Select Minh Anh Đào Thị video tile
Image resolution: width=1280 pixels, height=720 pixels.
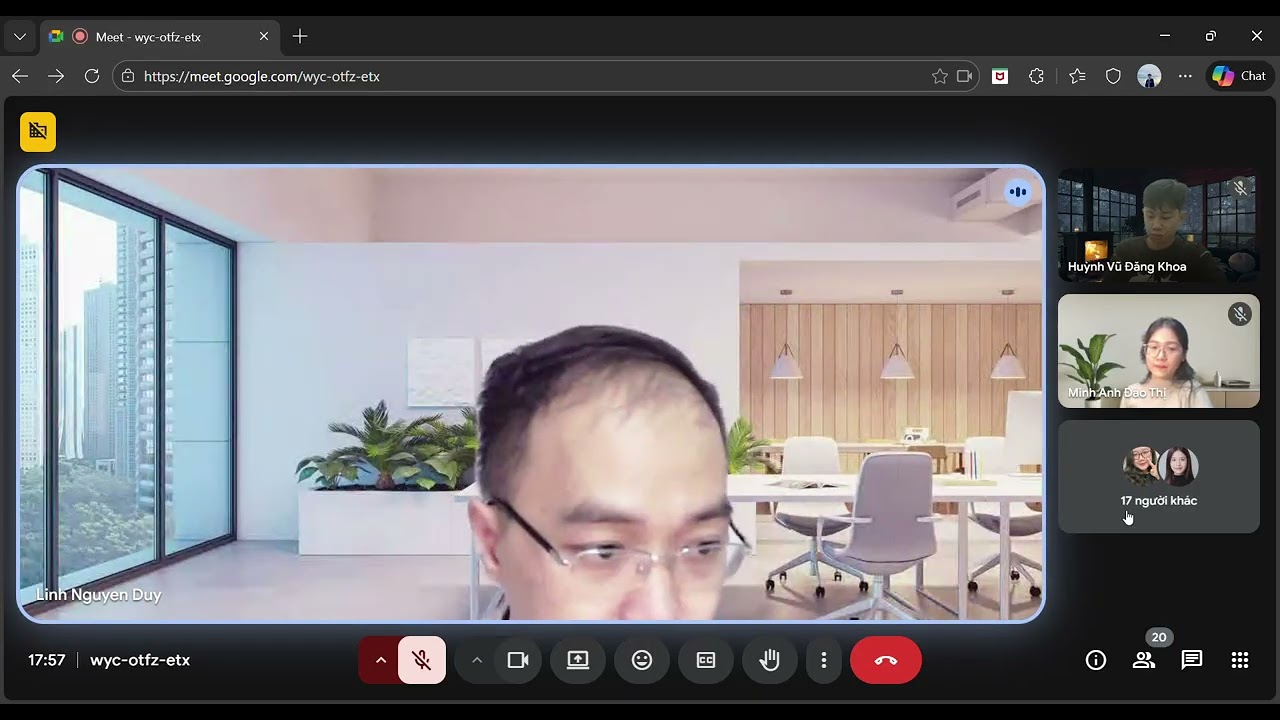(x=1159, y=351)
